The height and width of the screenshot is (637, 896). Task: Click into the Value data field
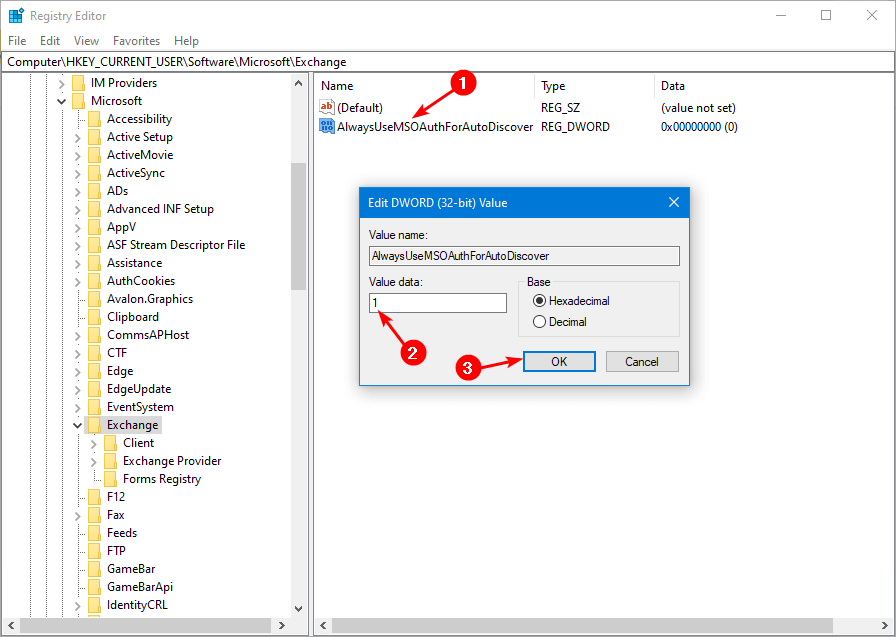point(438,303)
